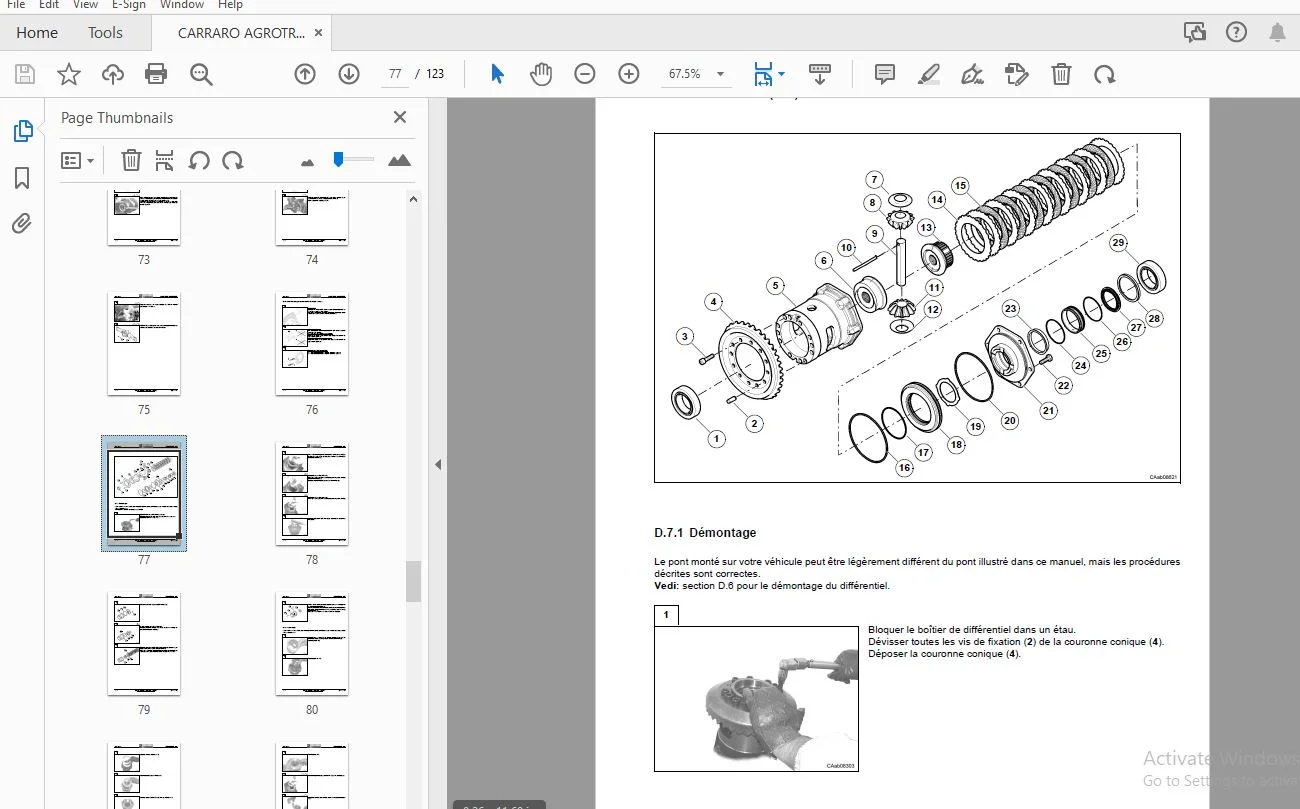Select page 77 thumbnail
This screenshot has height=809, width=1300.
pos(144,493)
